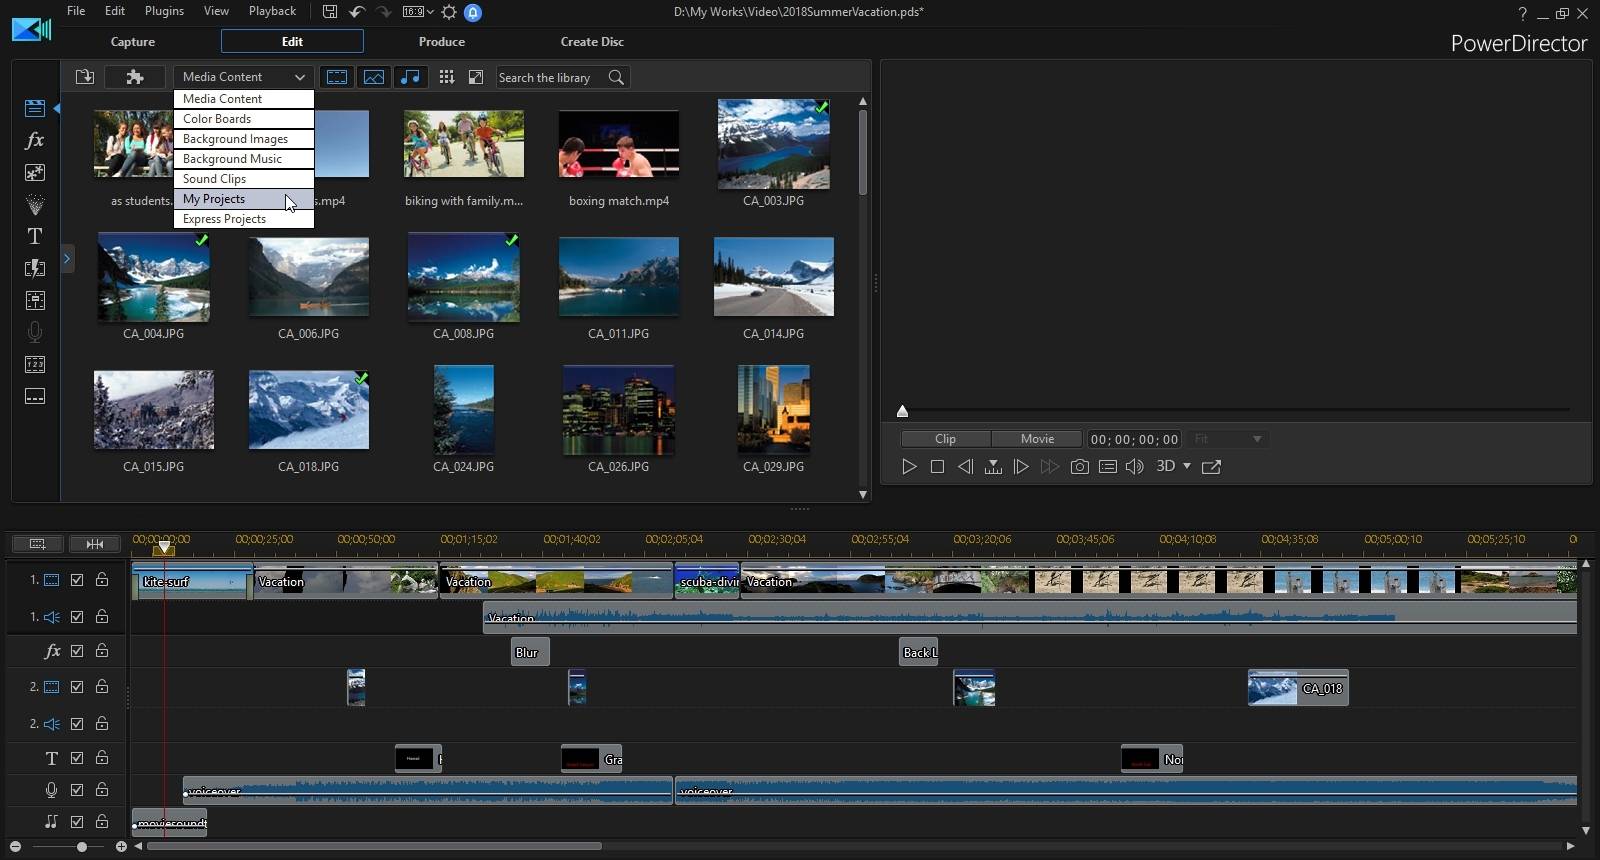This screenshot has height=860, width=1600.
Task: Take a snapshot with camera icon
Action: click(x=1079, y=467)
